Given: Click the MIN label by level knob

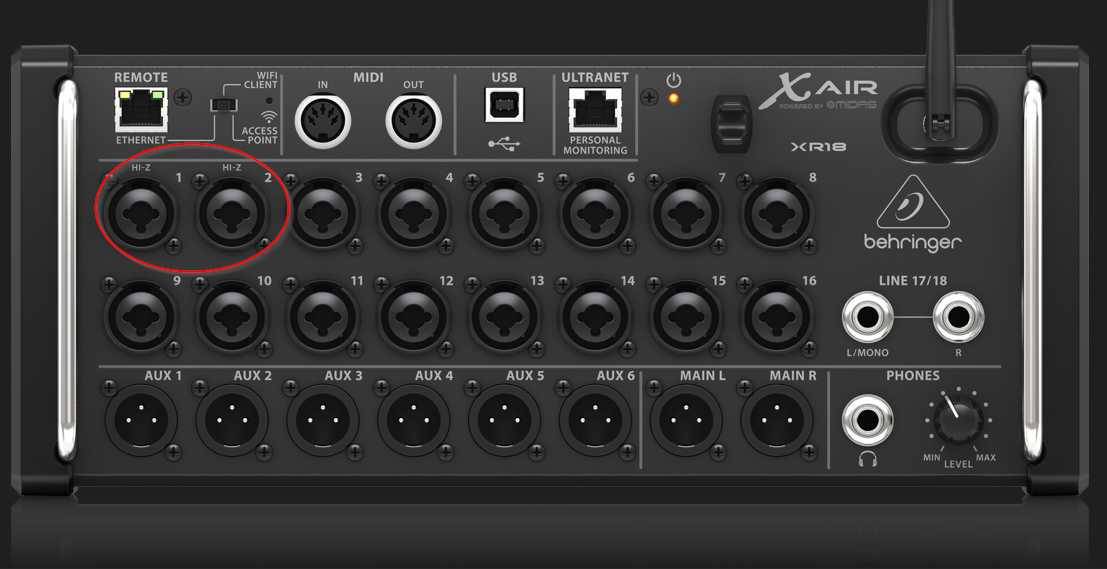Looking at the screenshot, I should click(931, 457).
